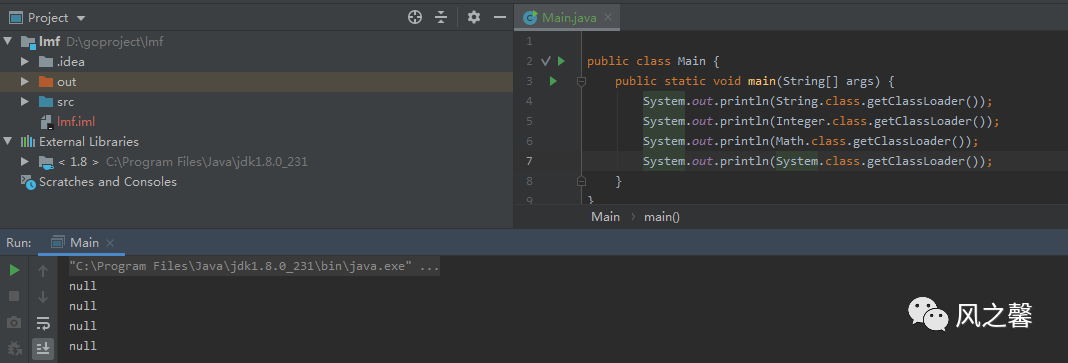Select the lmf.iml file
1068x363 pixels.
click(76, 122)
